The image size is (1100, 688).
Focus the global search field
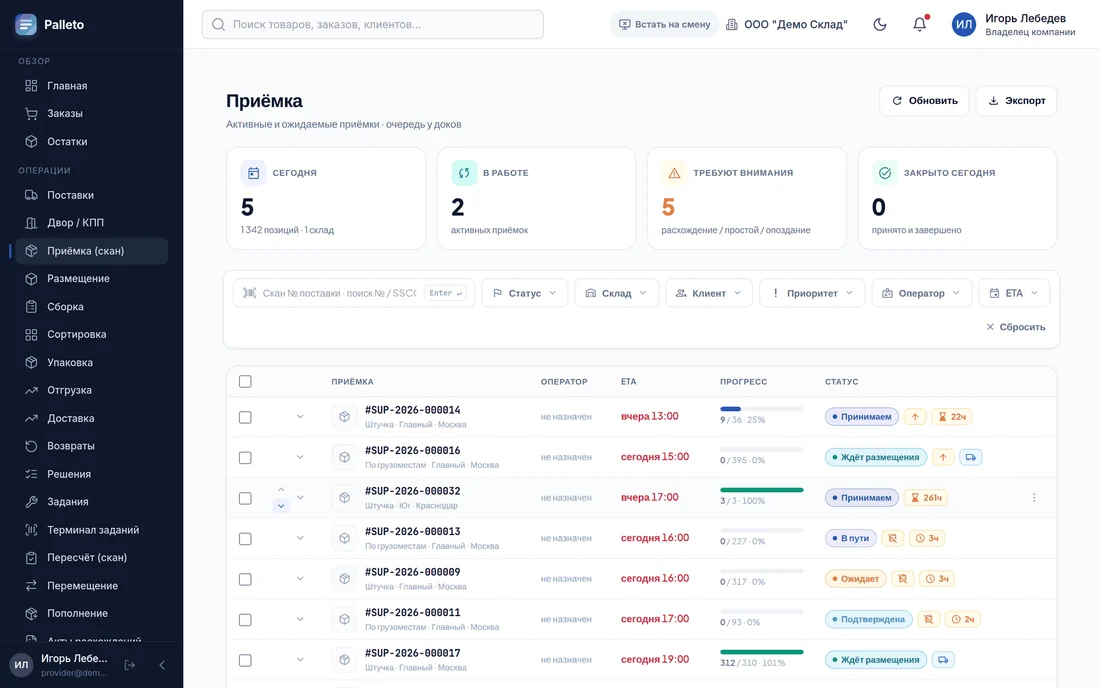click(x=373, y=25)
